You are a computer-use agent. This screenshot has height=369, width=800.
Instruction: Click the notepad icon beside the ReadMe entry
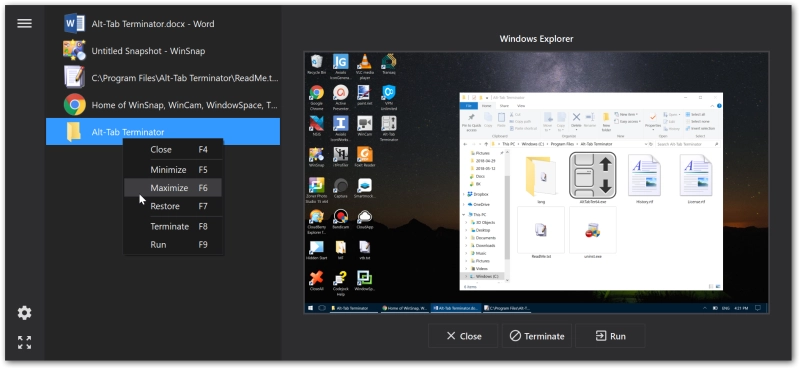point(74,78)
